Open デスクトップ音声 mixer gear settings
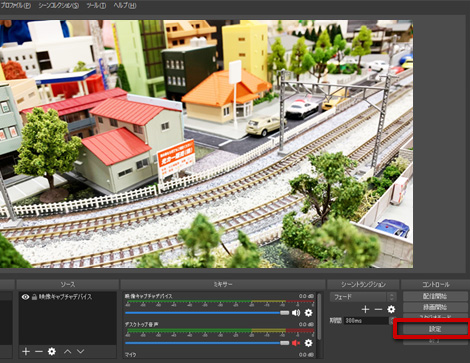Image resolution: width=470 pixels, height=363 pixels. tap(309, 343)
